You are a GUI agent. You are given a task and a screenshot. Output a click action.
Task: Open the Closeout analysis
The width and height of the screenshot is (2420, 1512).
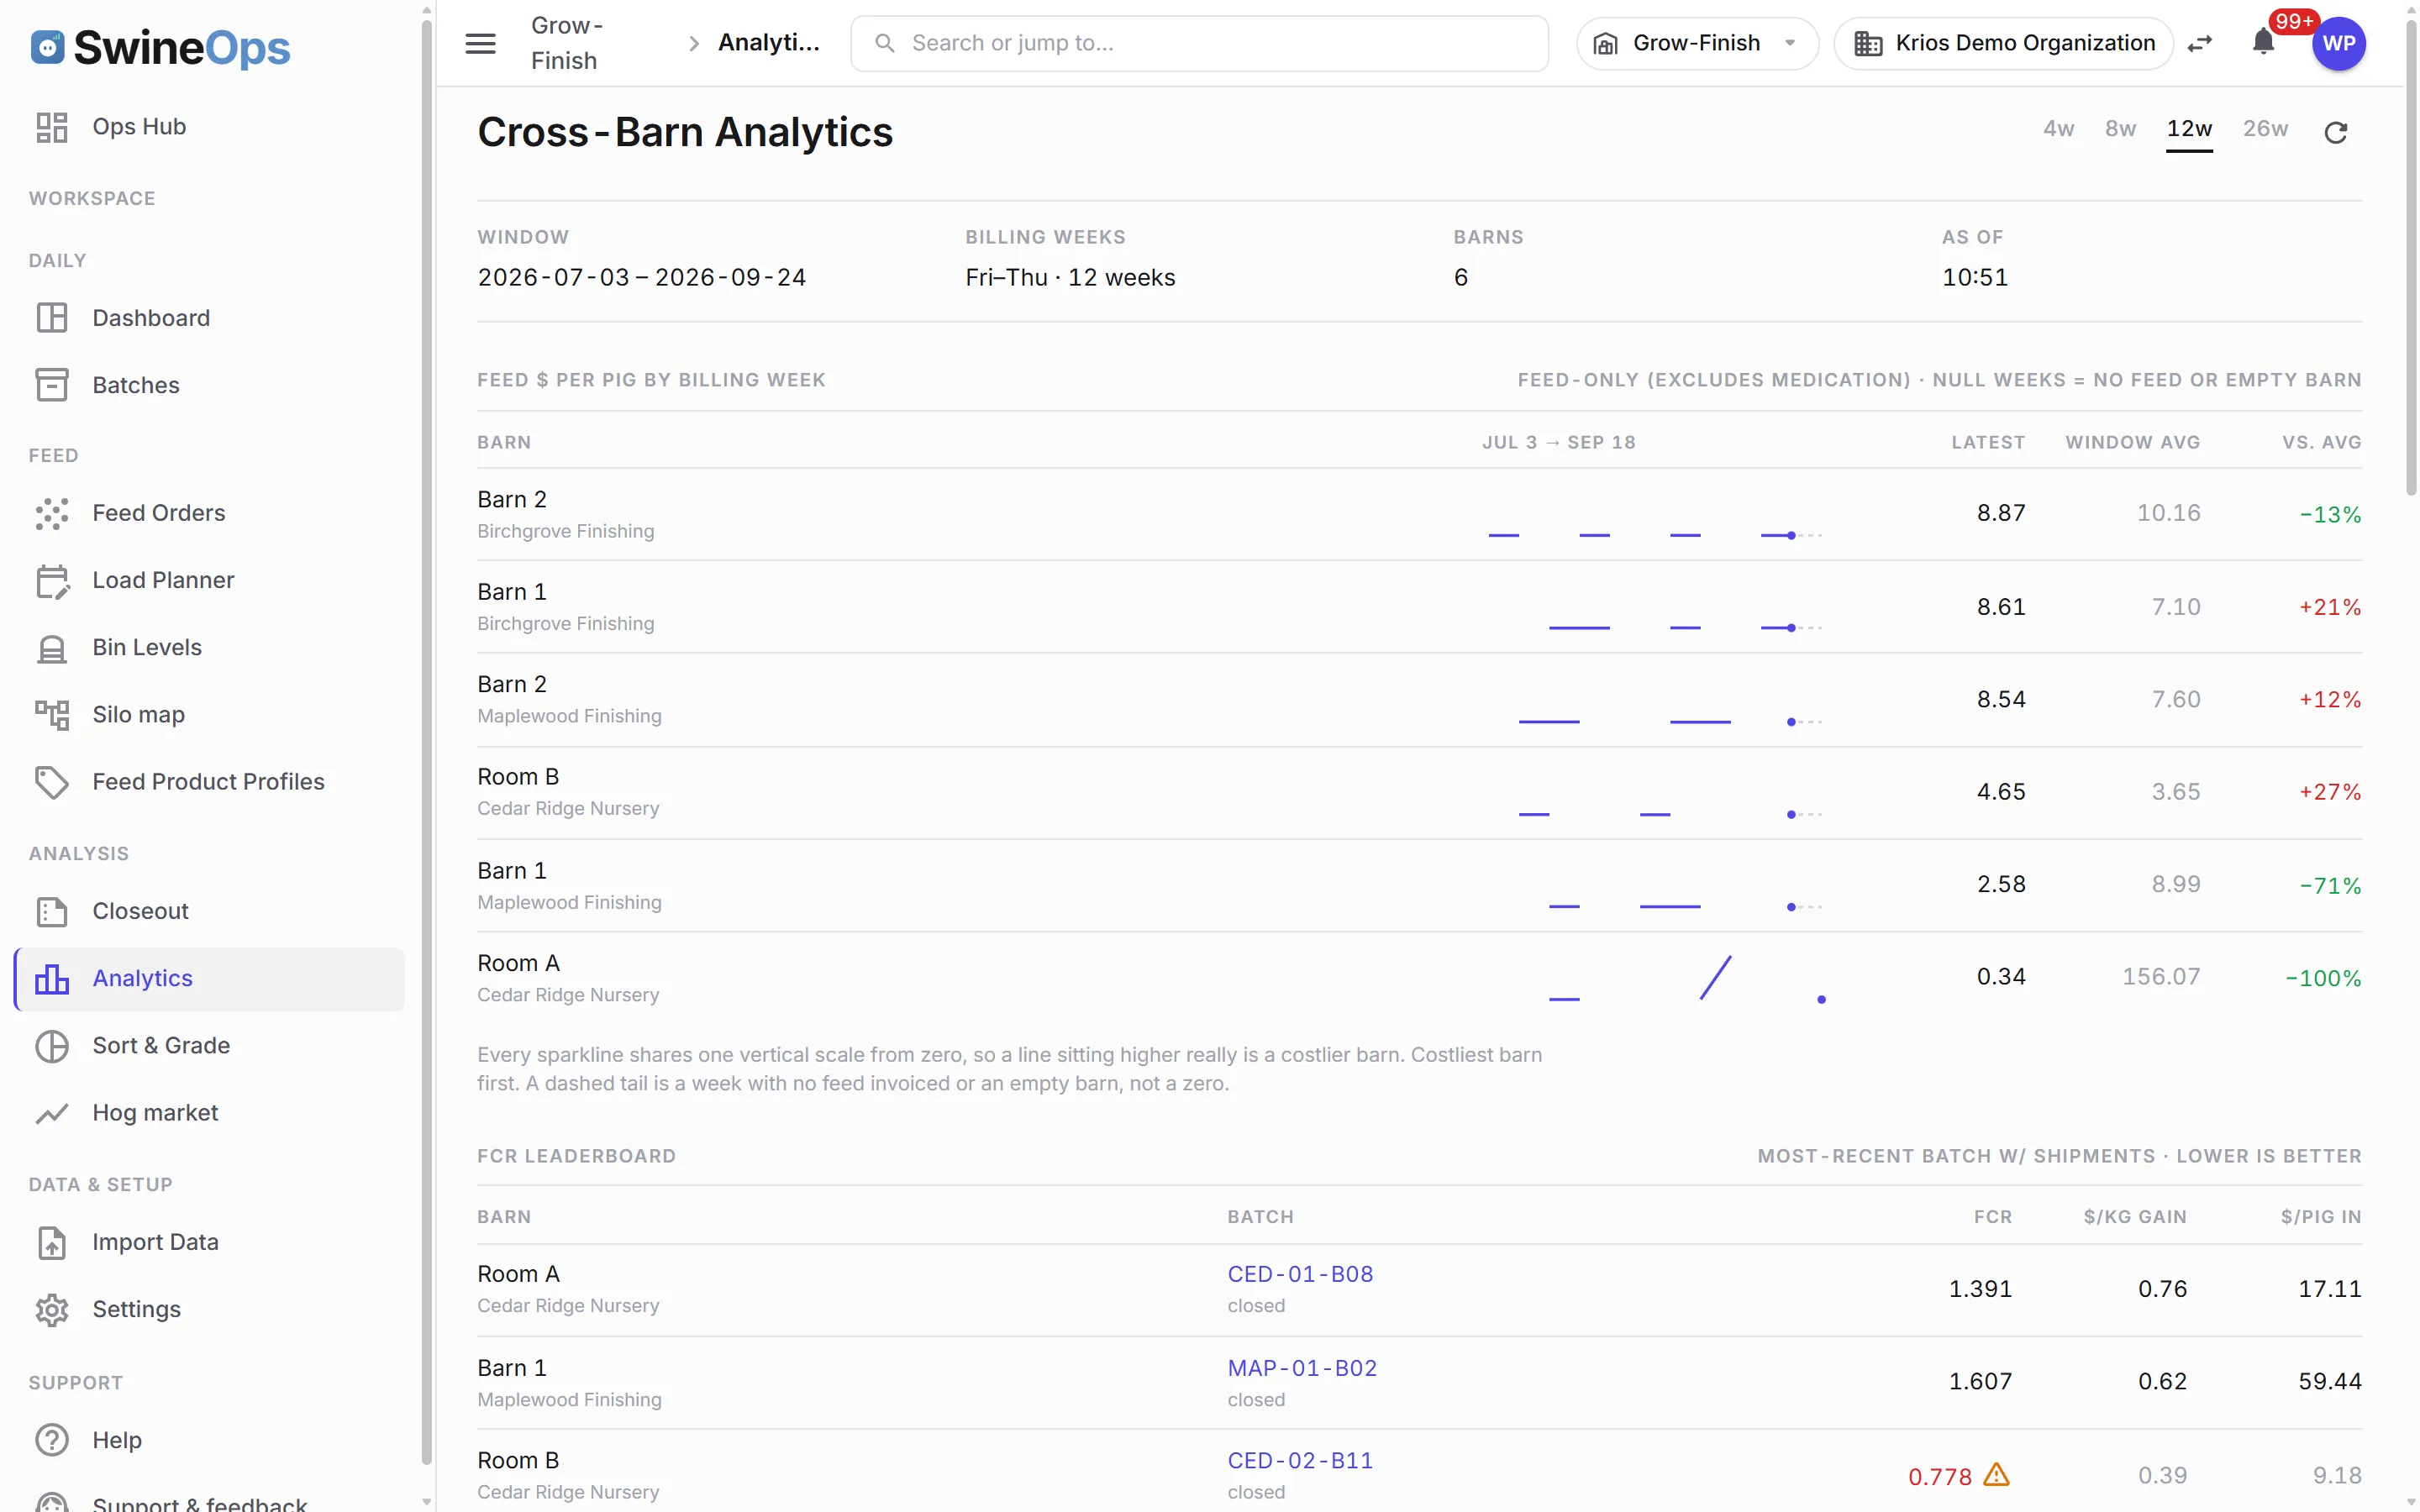coord(209,911)
